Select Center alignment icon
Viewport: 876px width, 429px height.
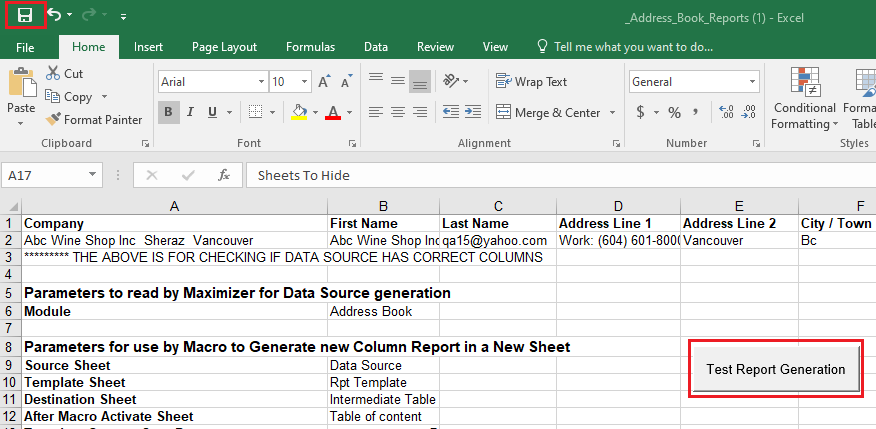(x=398, y=112)
